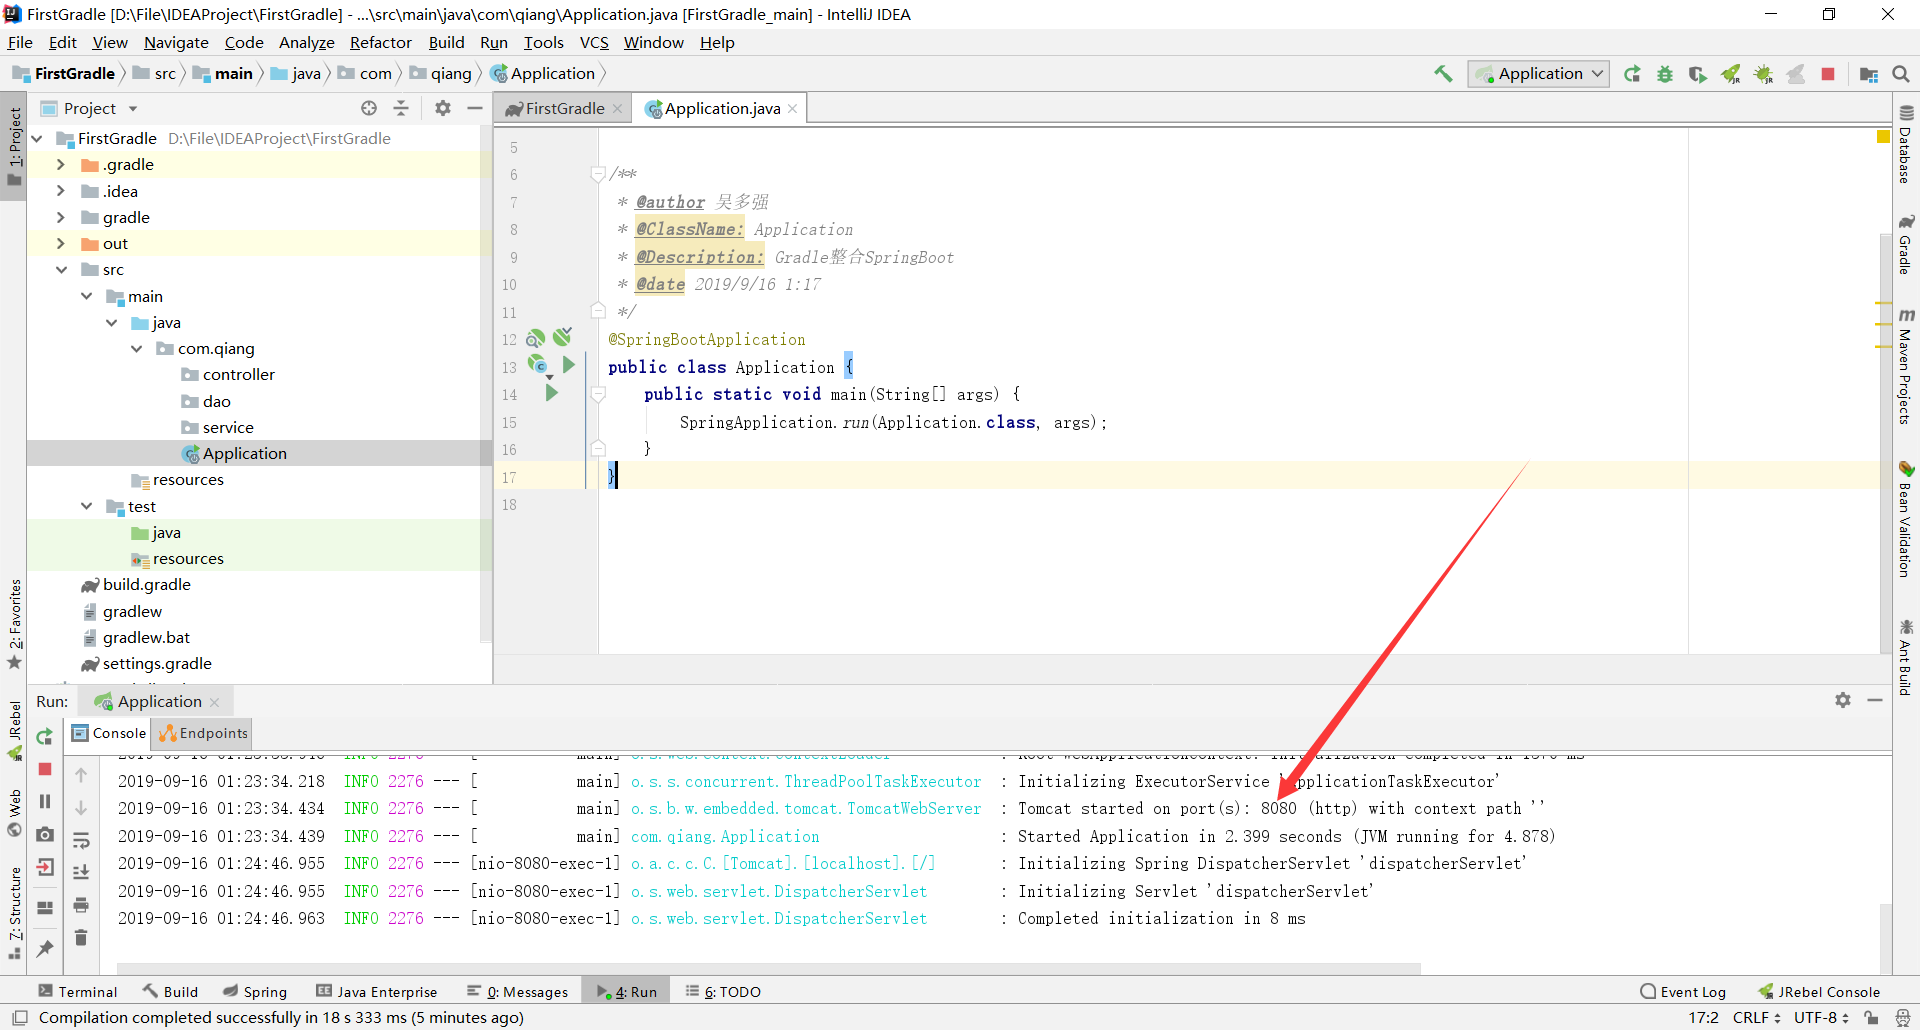Toggle the Bean Validation tool window

(1906, 518)
